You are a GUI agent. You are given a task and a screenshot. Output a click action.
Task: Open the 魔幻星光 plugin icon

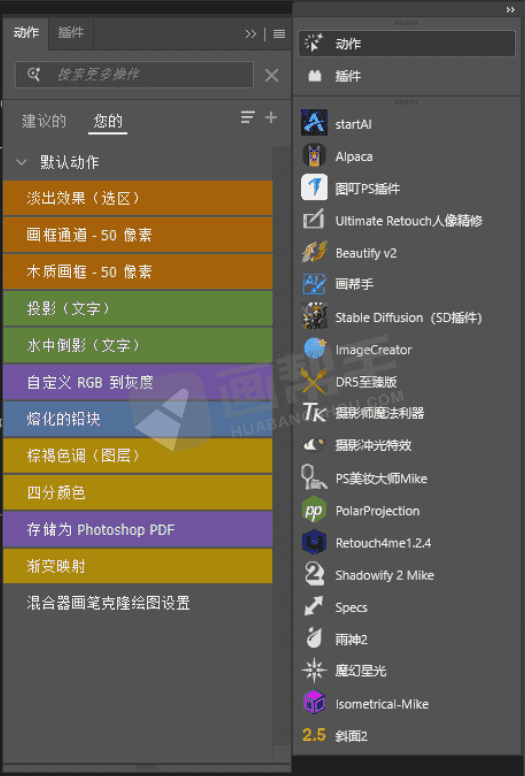pyautogui.click(x=314, y=671)
